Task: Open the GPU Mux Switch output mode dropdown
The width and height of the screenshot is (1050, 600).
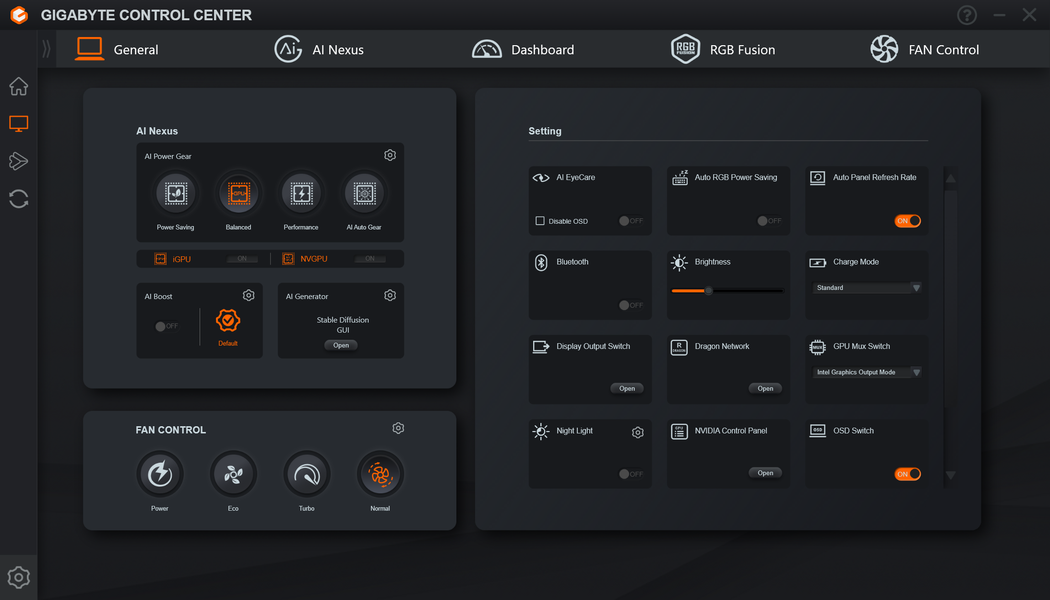Action: 867,372
